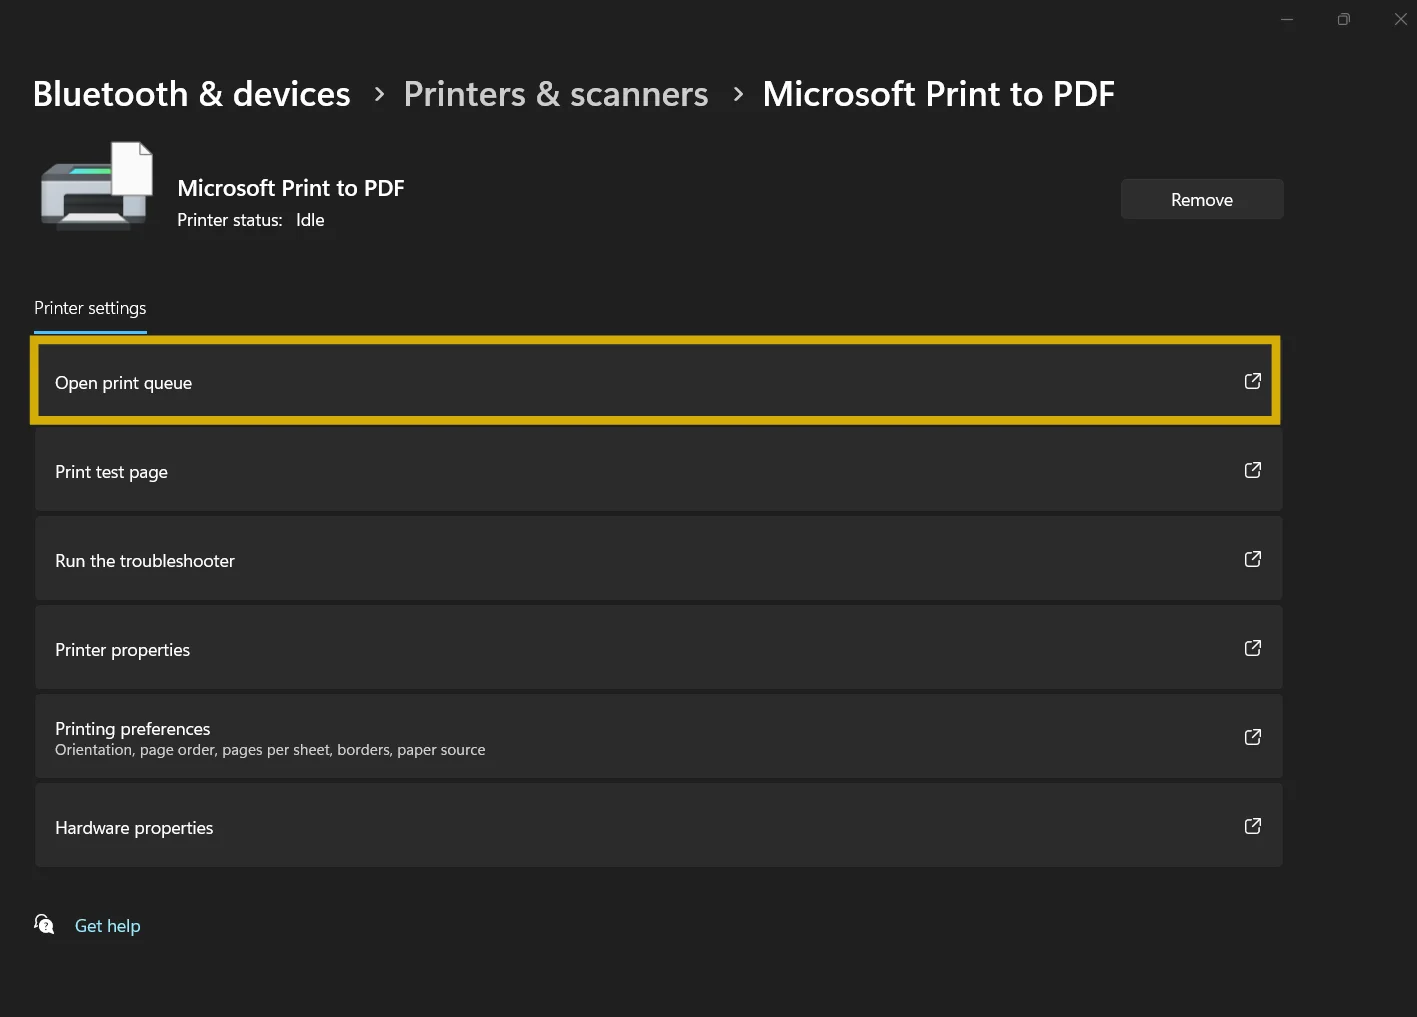
Task: Print test page row
Action: pyautogui.click(x=658, y=470)
